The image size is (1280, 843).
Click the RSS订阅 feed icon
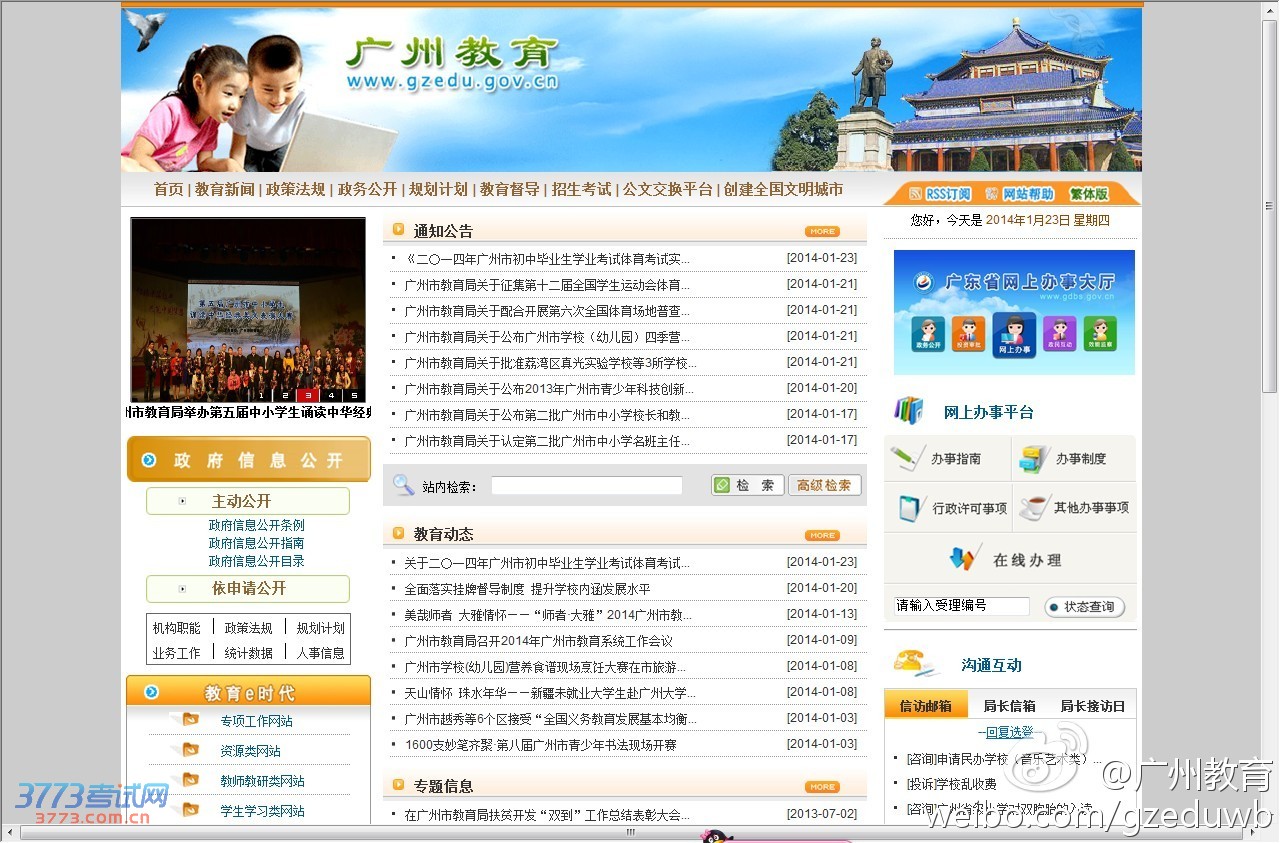[x=916, y=194]
